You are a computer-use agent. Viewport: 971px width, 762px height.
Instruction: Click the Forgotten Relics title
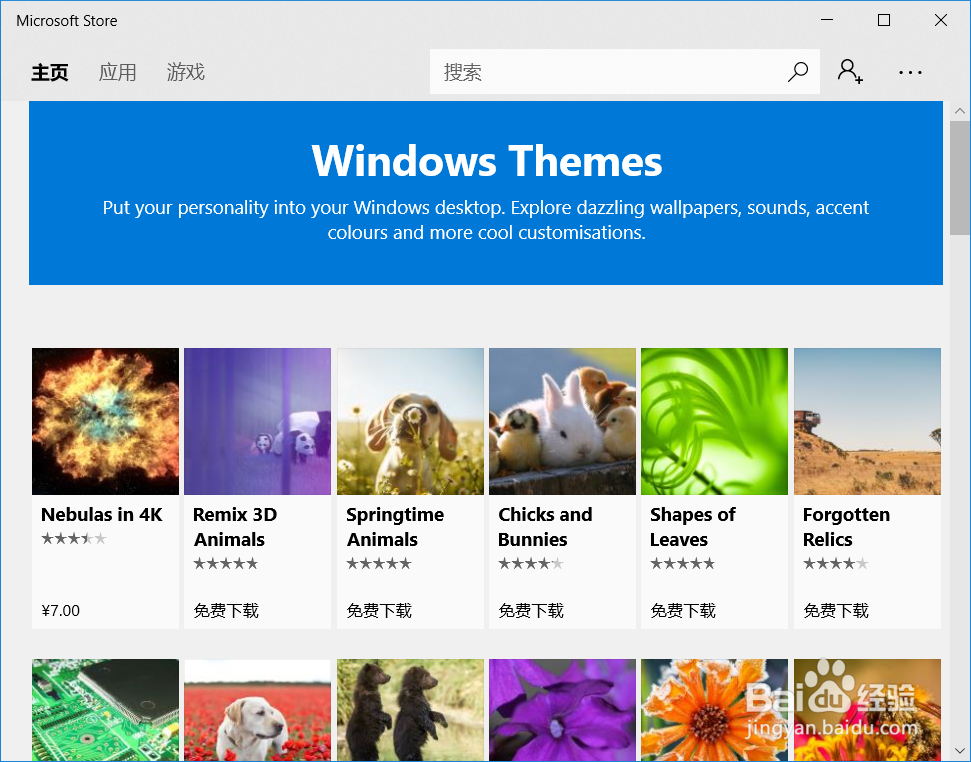[x=846, y=527]
